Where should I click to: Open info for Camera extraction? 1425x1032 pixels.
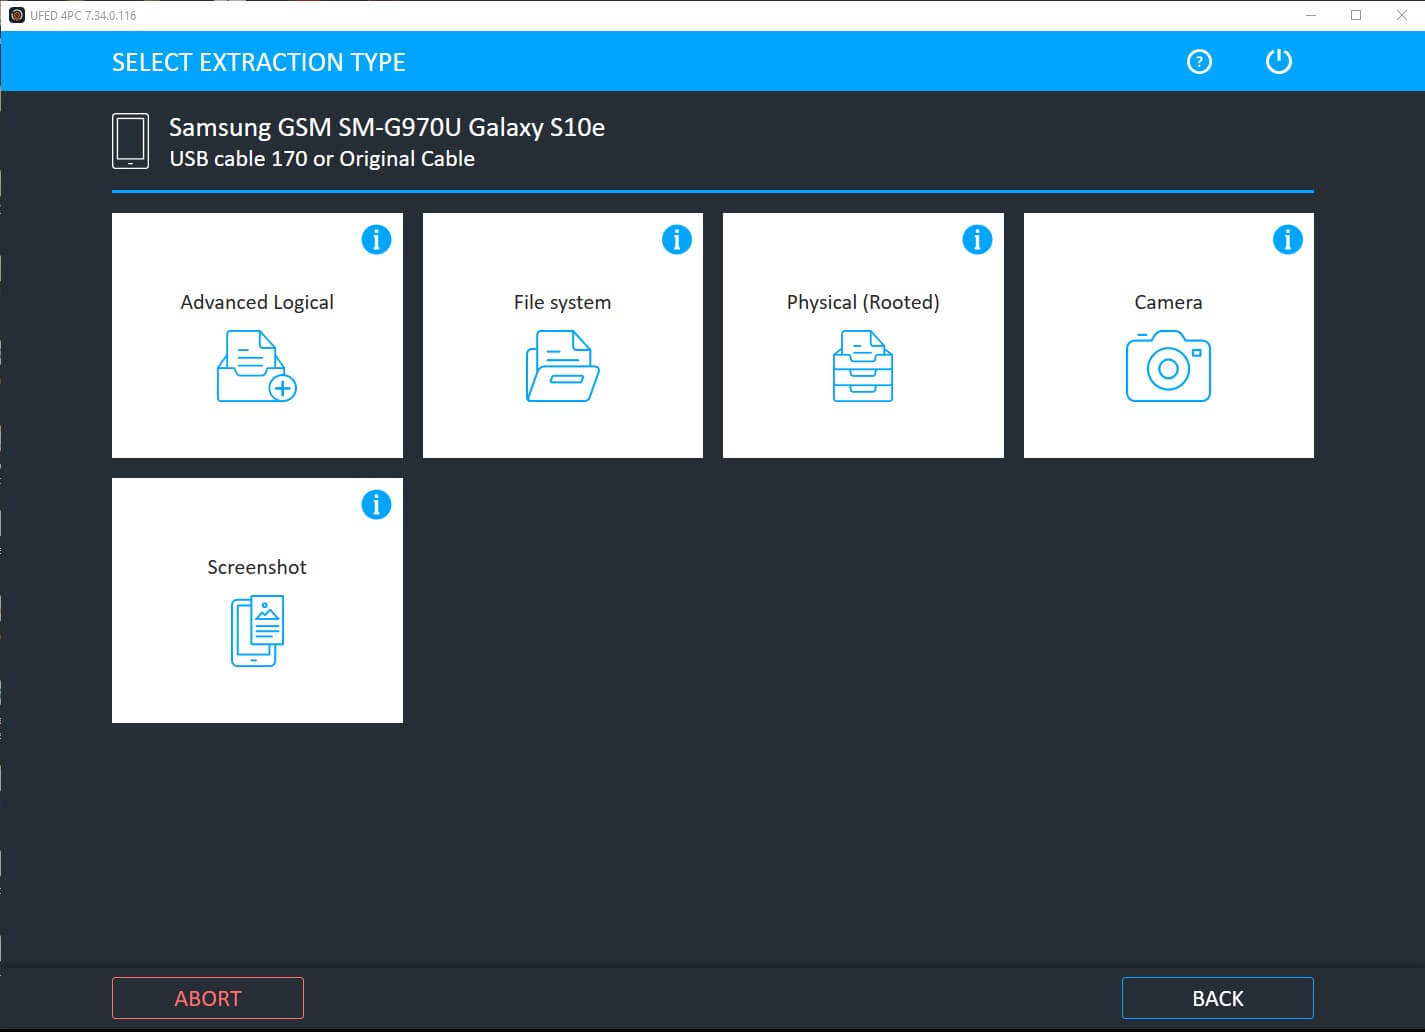tap(1287, 239)
